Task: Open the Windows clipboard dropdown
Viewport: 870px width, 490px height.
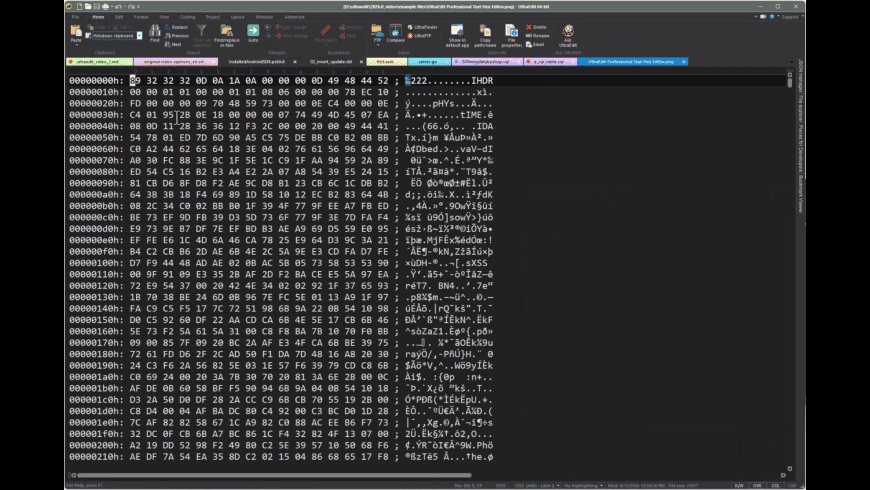Action: point(139,36)
